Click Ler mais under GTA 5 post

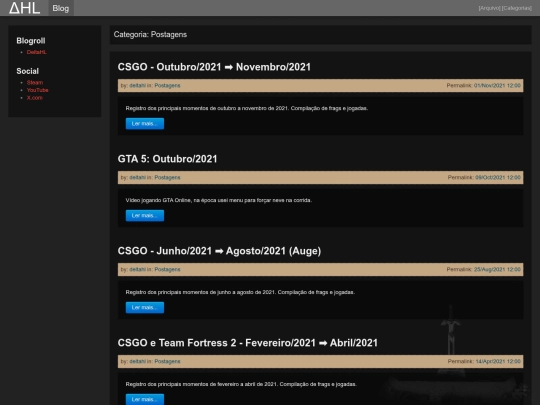[145, 216]
